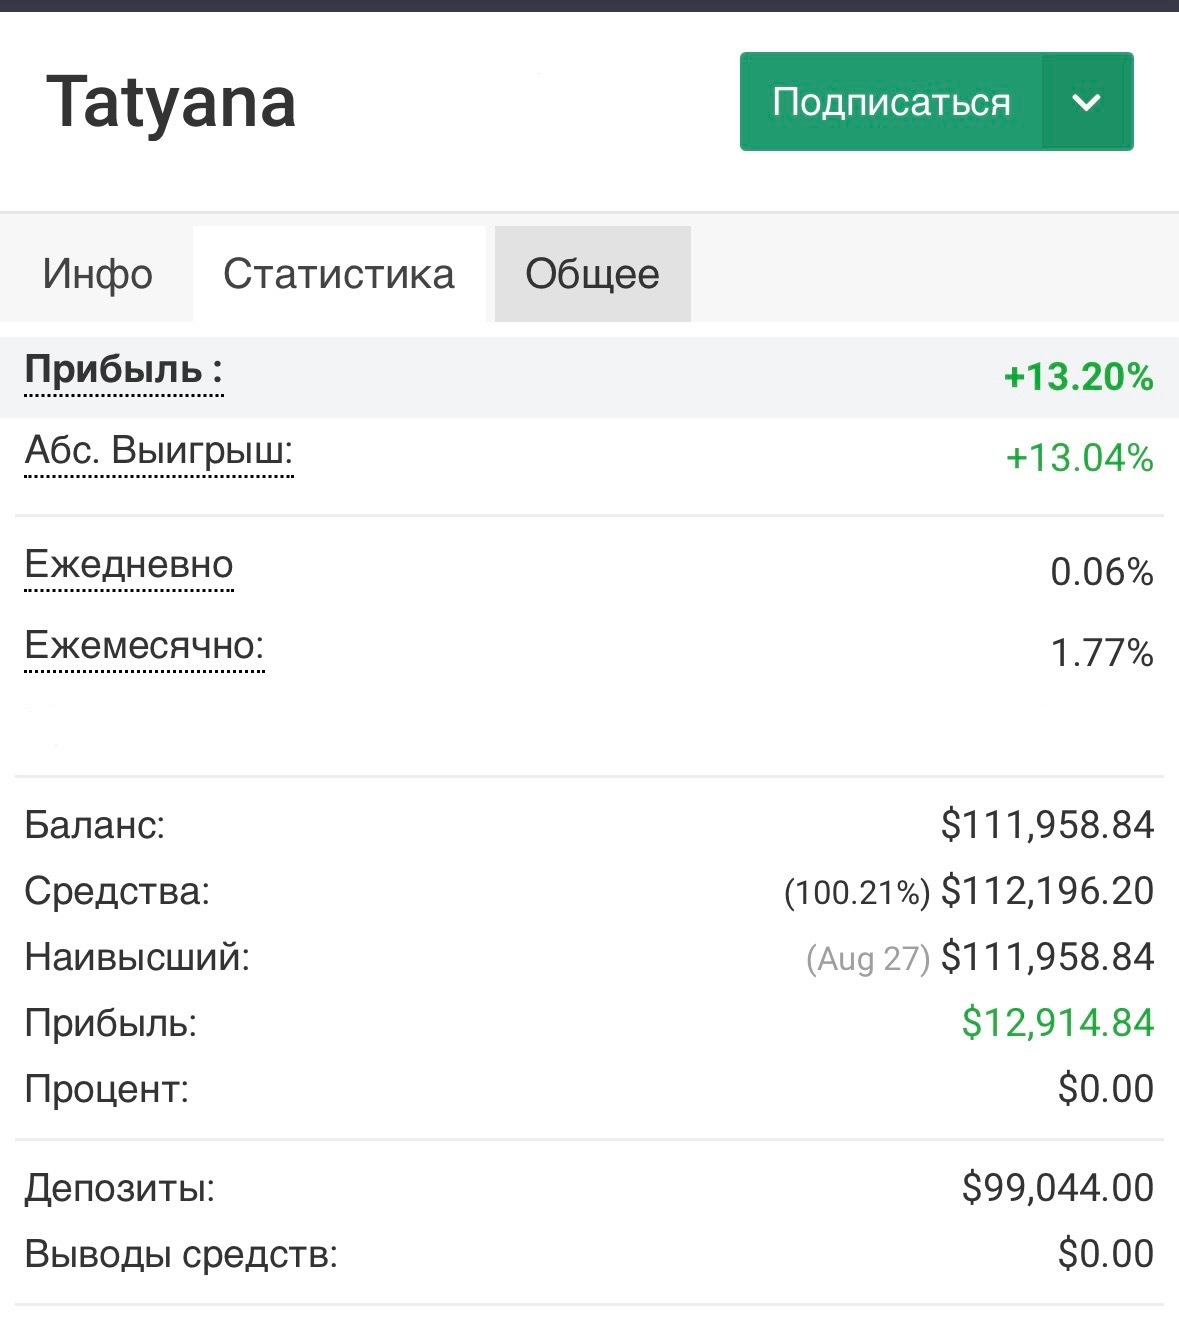The width and height of the screenshot is (1179, 1335).
Task: Click the Ежемесячно: label
Action: pyautogui.click(x=144, y=646)
